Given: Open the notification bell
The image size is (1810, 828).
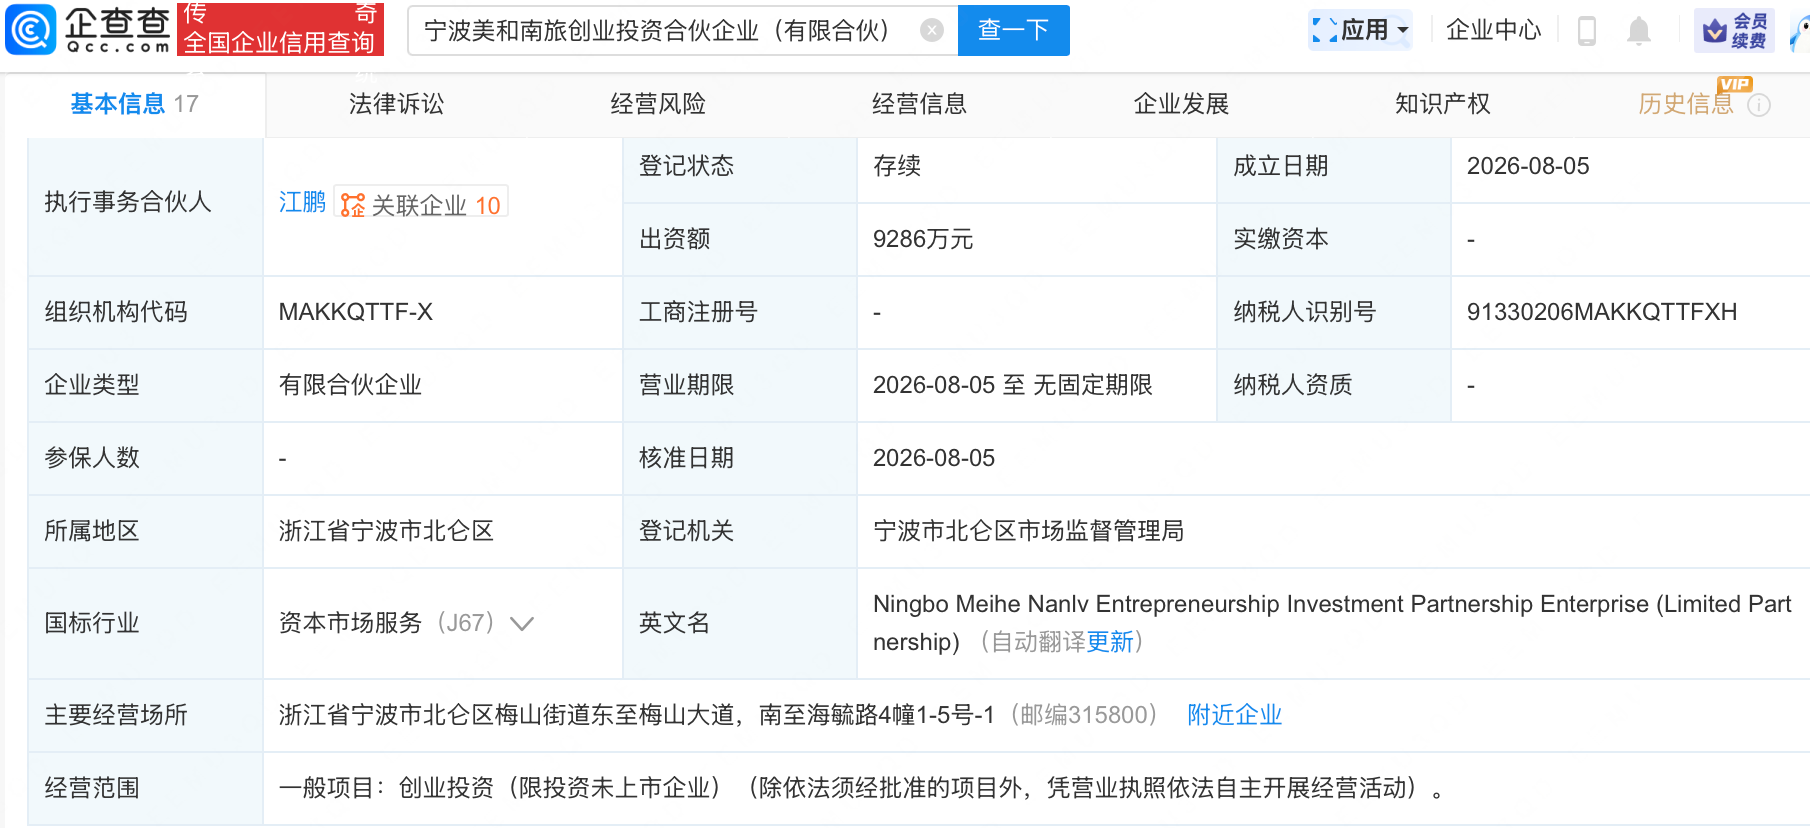Looking at the screenshot, I should pyautogui.click(x=1638, y=31).
